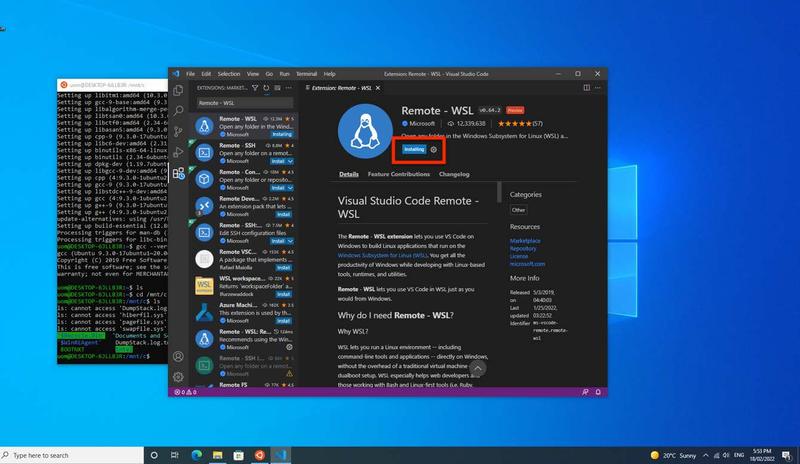Close the Extension: Remote - WSL tab
The image size is (800, 464).
coord(378,88)
